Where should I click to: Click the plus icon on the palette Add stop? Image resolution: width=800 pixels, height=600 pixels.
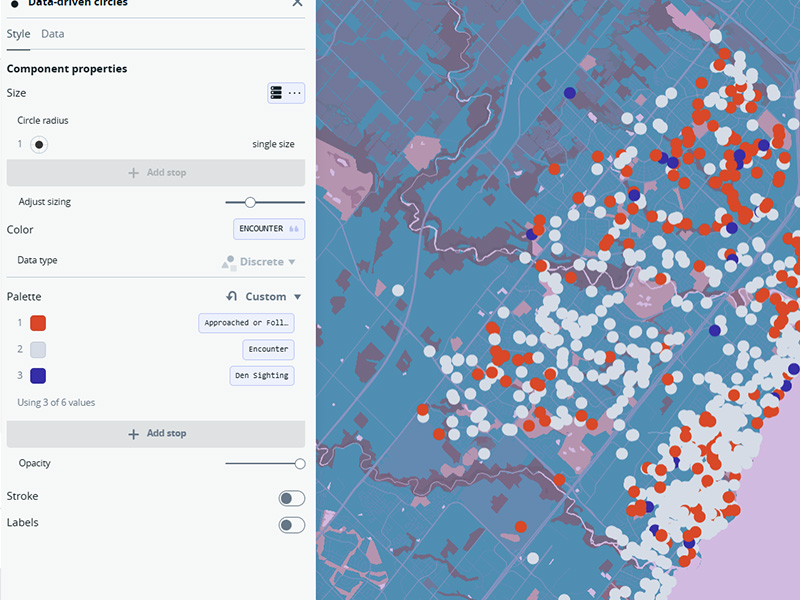tap(132, 433)
